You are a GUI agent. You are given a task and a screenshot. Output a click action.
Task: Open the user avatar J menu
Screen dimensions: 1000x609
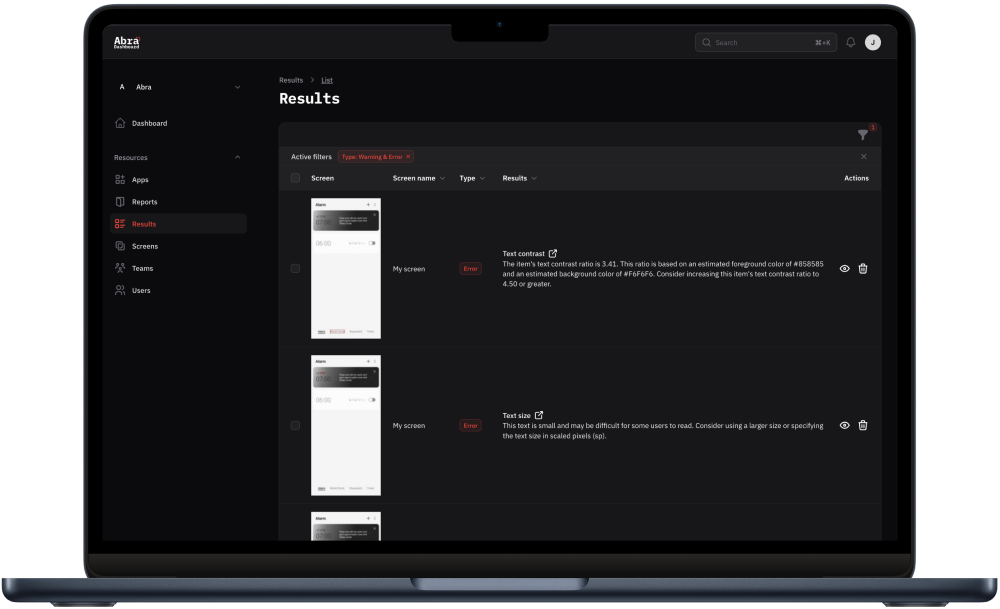[872, 42]
